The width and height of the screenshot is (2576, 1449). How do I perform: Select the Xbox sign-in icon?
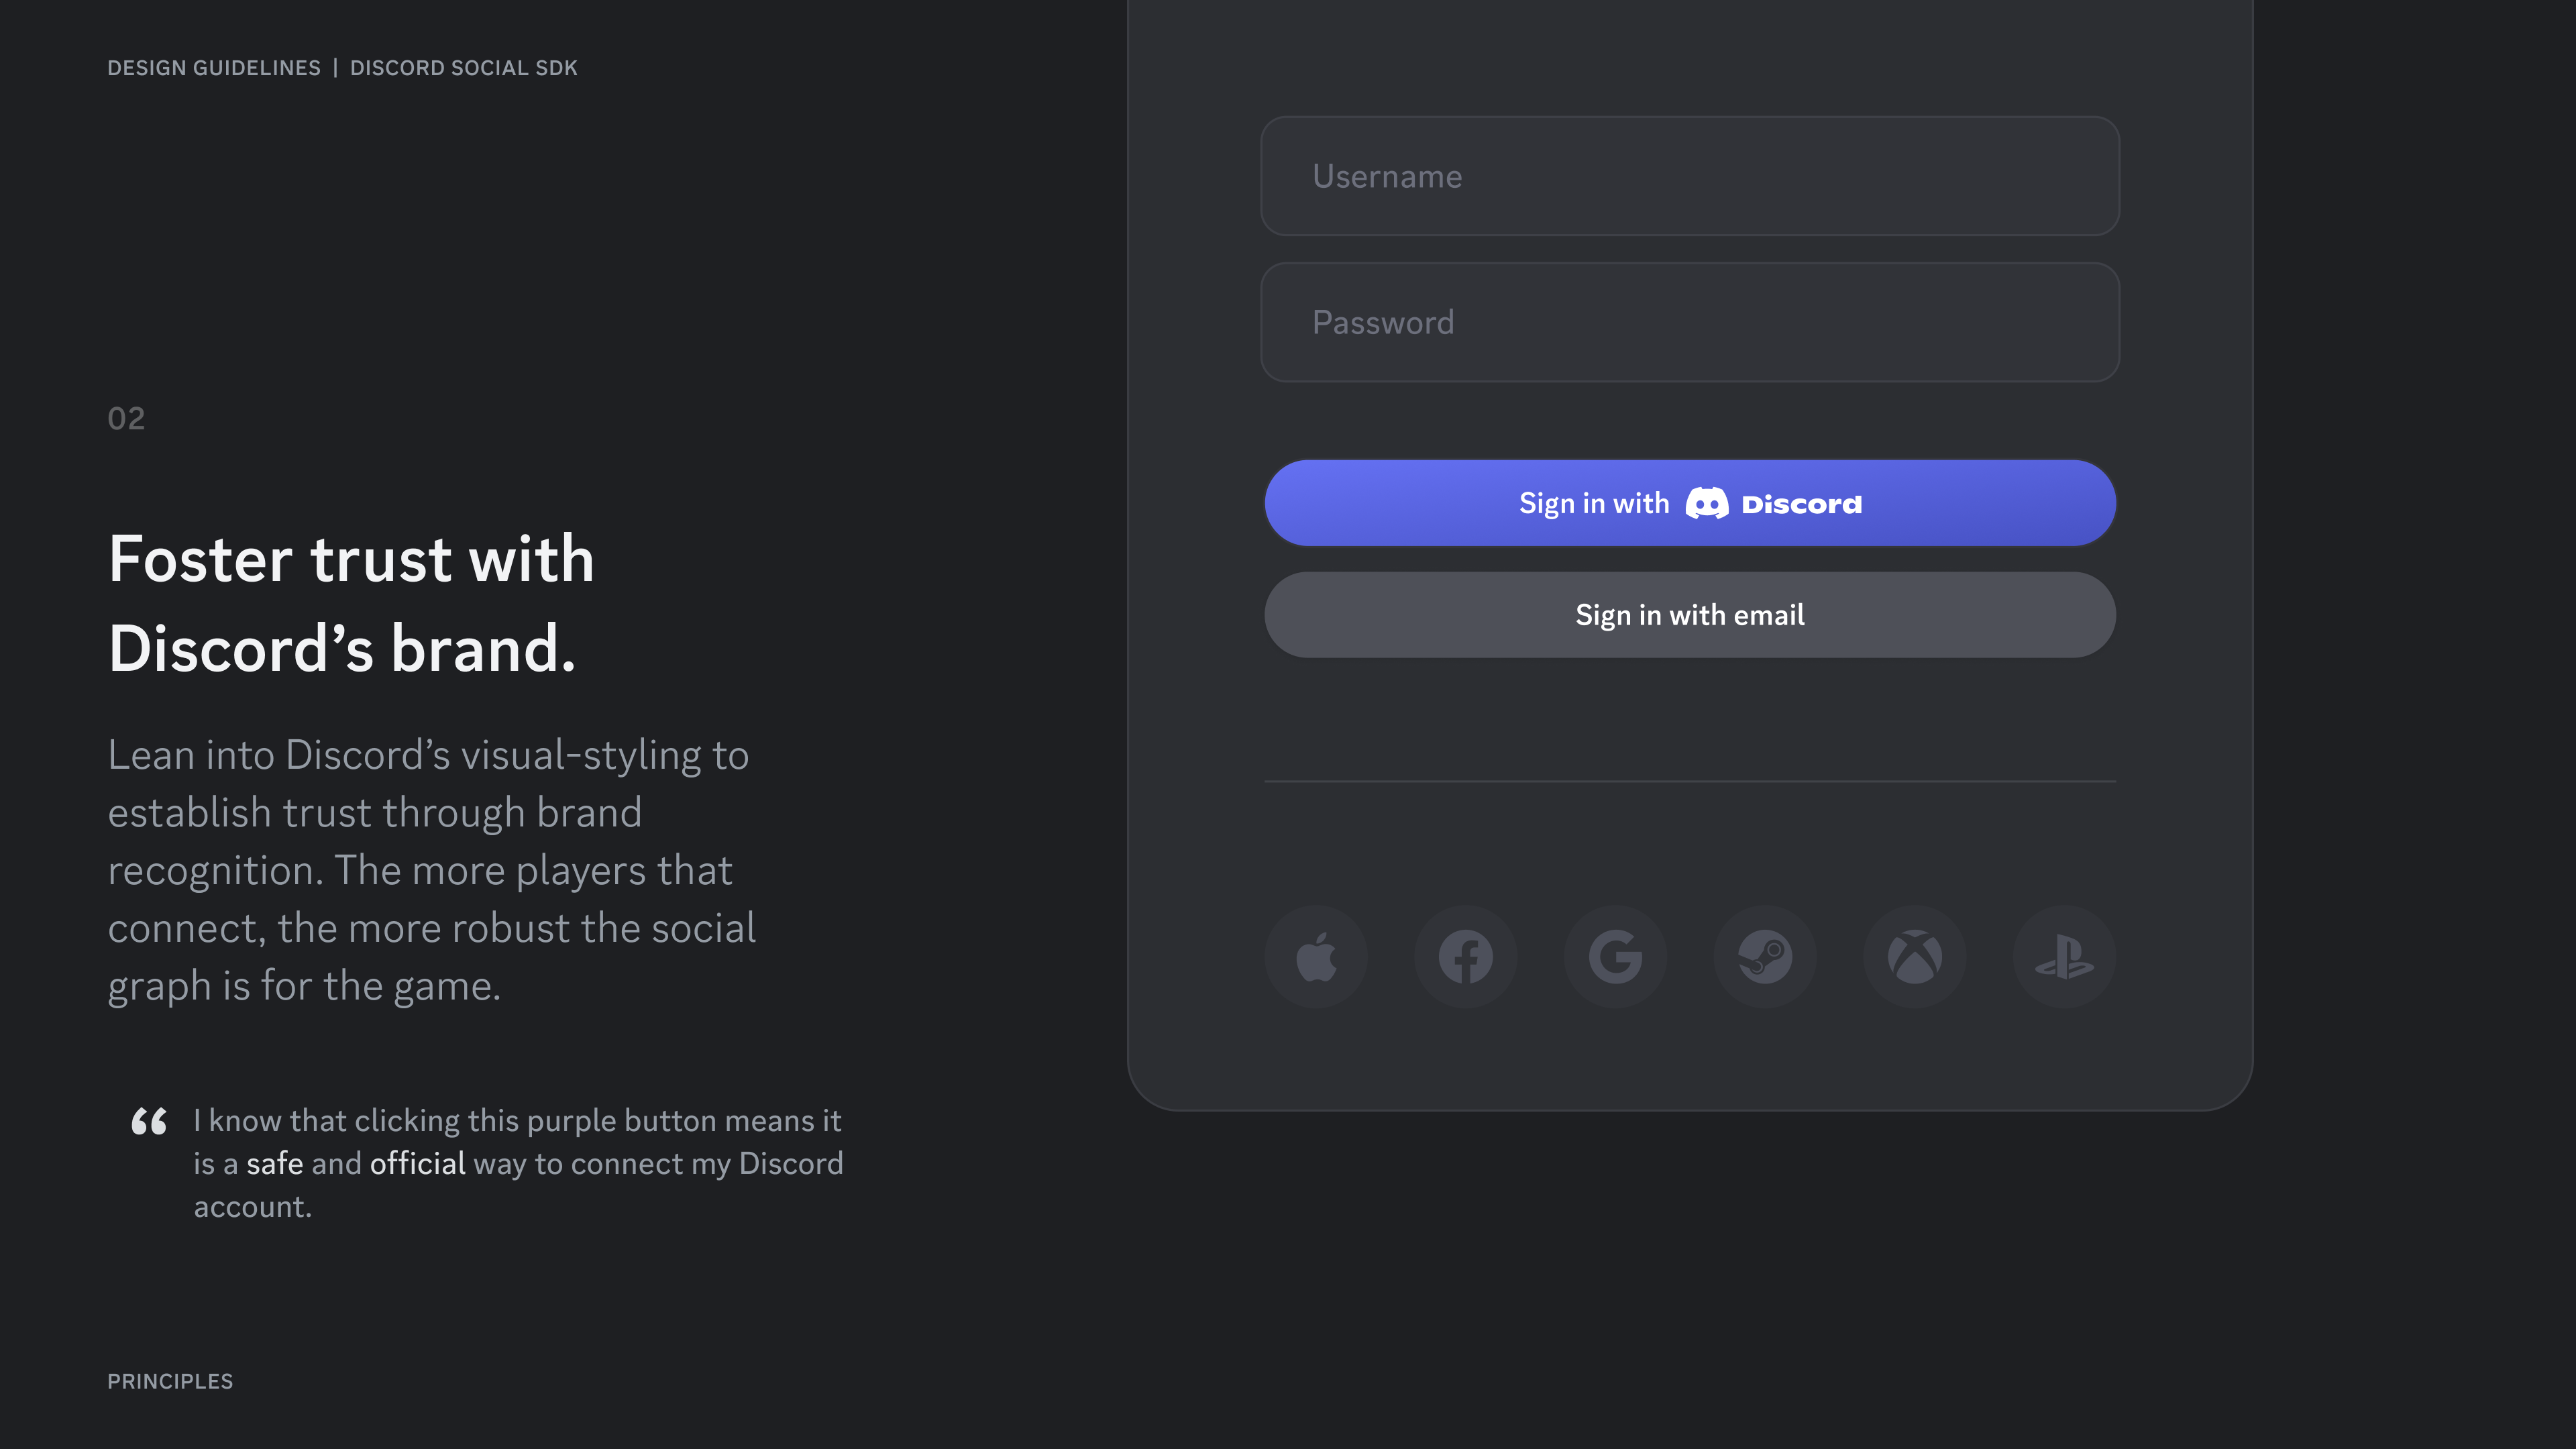pyautogui.click(x=1914, y=956)
